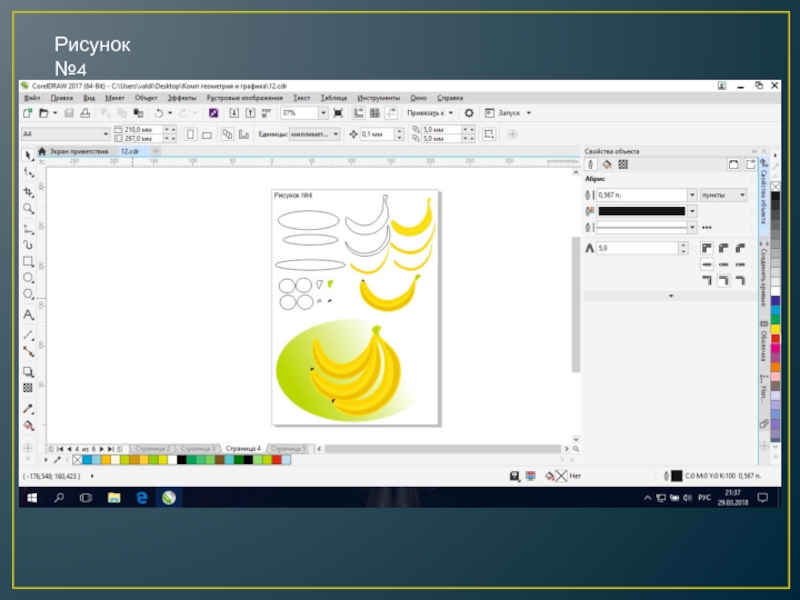This screenshot has width=800, height=600.
Task: Select the beveled corner style
Action: click(x=740, y=247)
